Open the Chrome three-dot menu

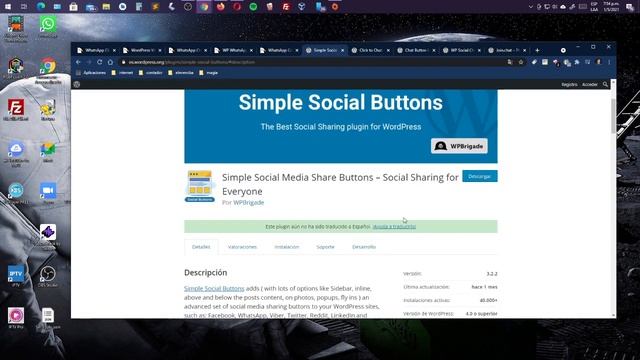point(609,62)
